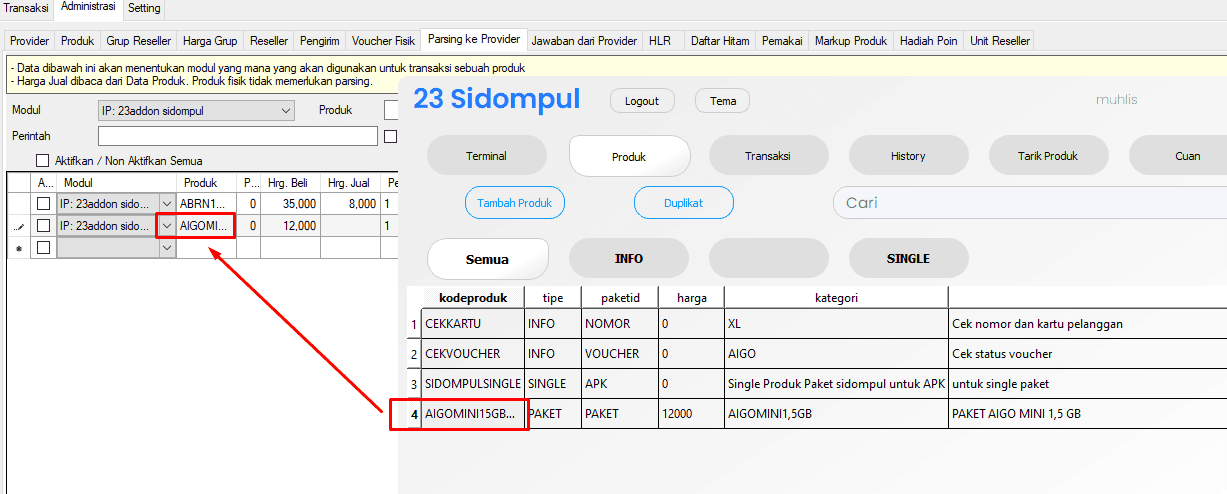Open the Harga Grup tab
Viewport: 1227px width, 494px height.
[211, 41]
